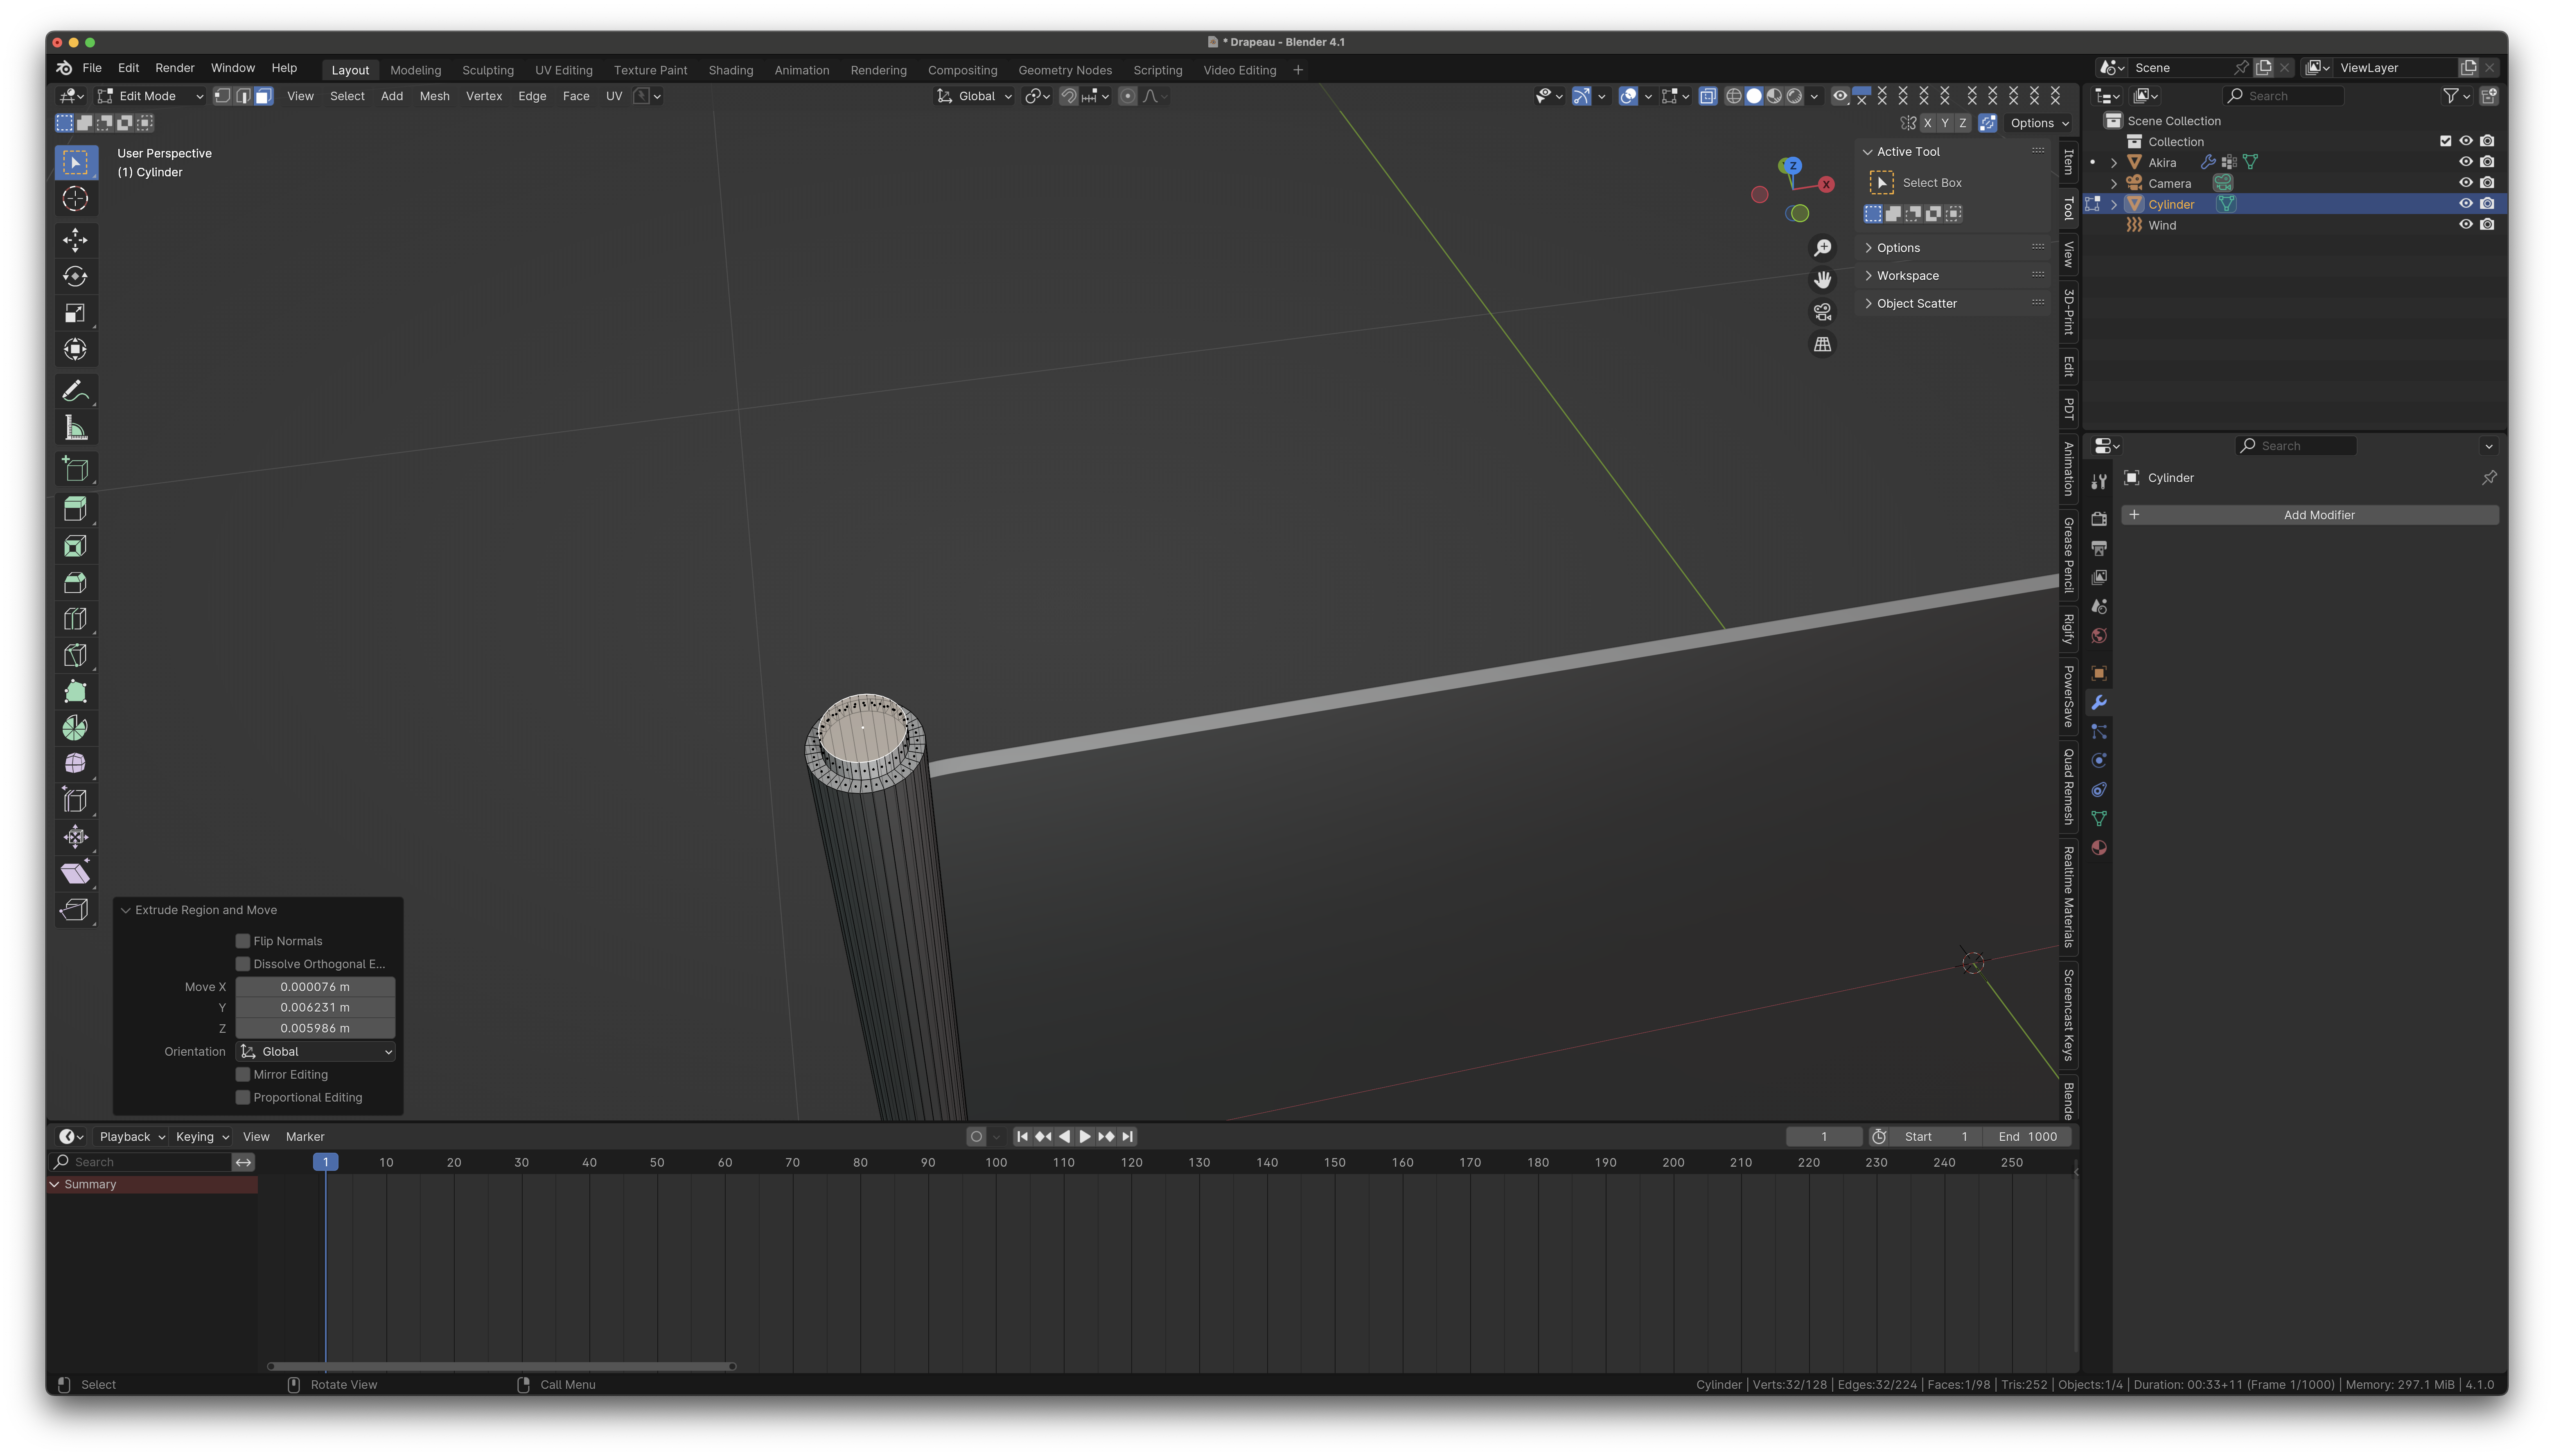Expand the Options panel in sidebar
The width and height of the screenshot is (2554, 1456).
pos(1898,248)
